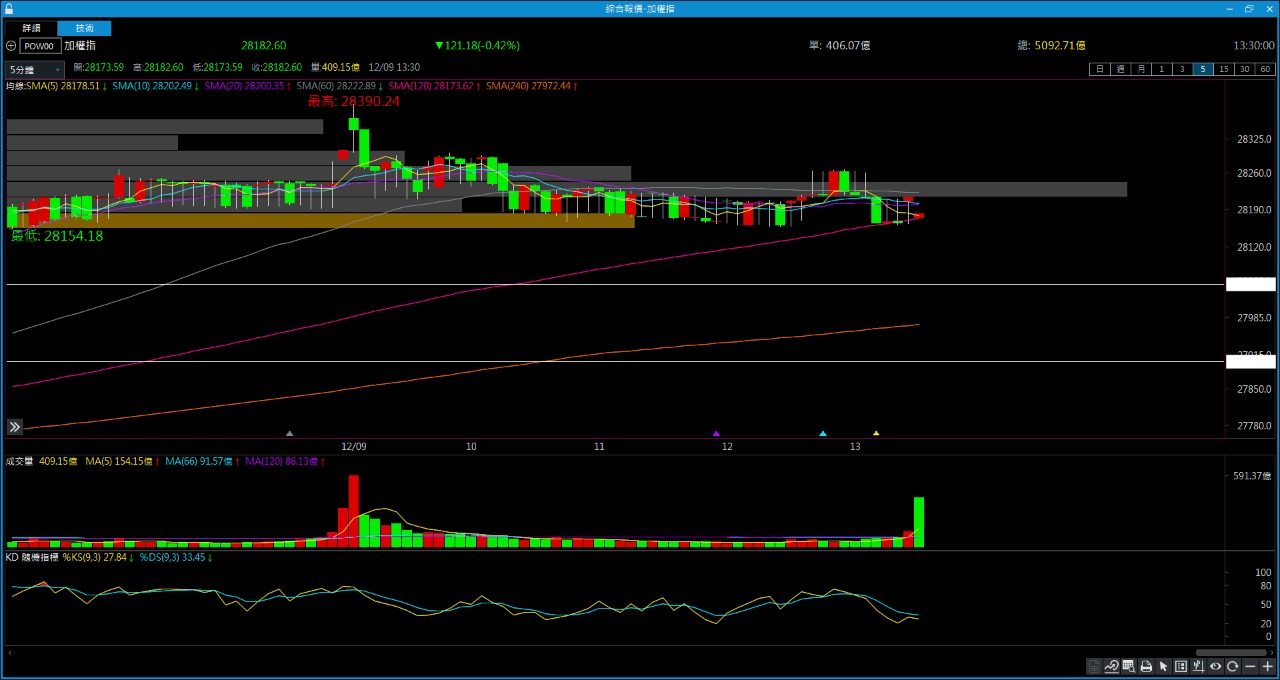The height and width of the screenshot is (680, 1280).
Task: Zoom out chart with minus icon
Action: (x=1250, y=667)
